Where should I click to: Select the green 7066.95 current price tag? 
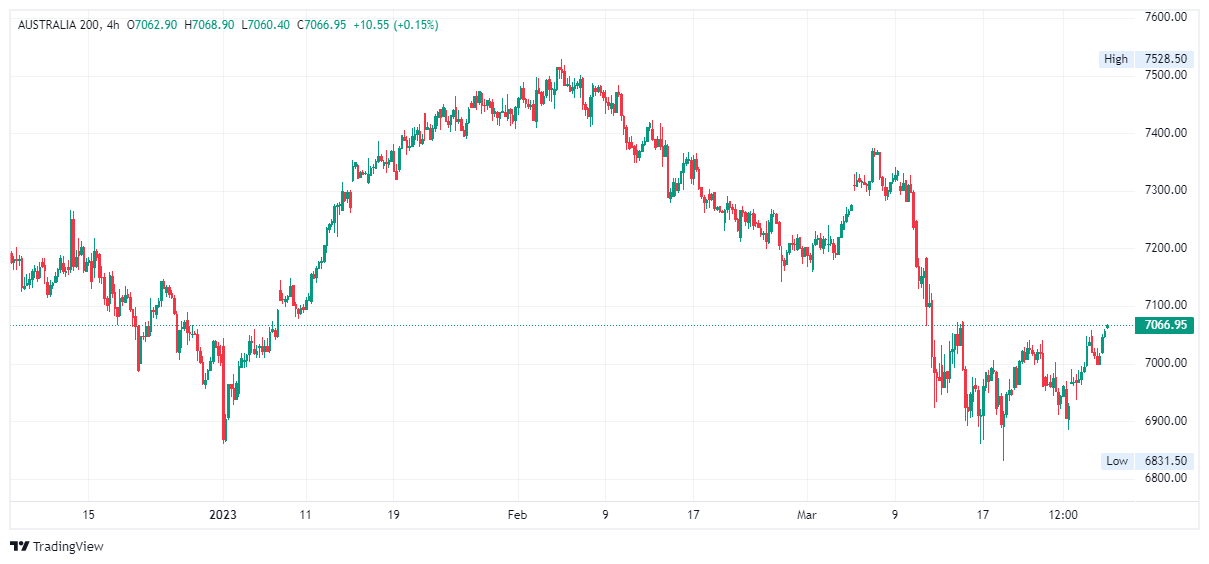(x=1165, y=325)
